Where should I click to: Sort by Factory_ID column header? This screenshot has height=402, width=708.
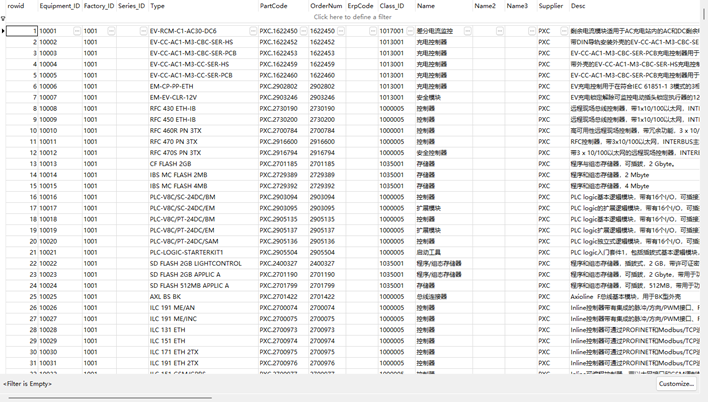99,6
